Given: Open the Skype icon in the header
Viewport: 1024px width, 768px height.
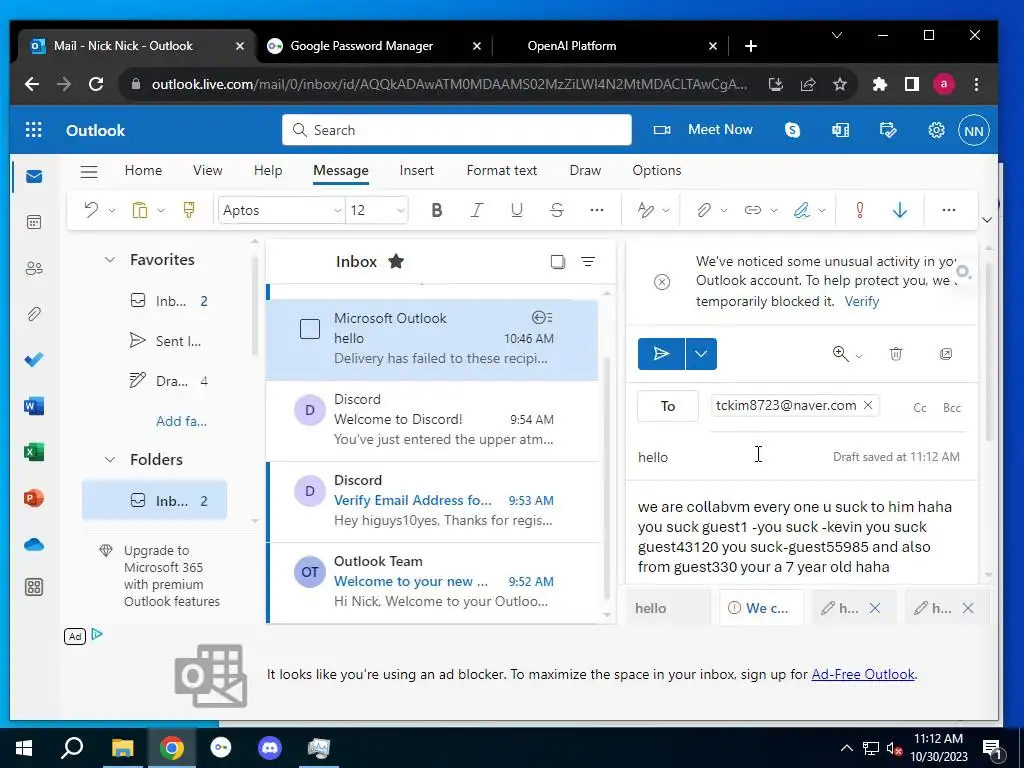Looking at the screenshot, I should [x=792, y=130].
